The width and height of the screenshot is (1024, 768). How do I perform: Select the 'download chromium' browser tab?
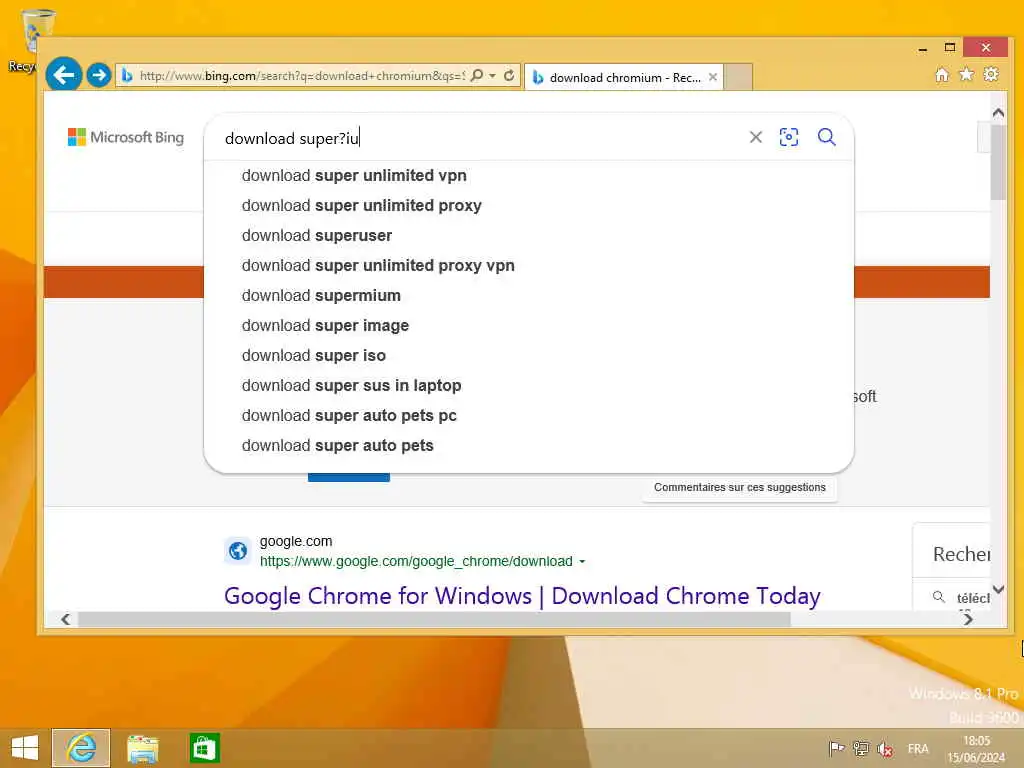click(624, 77)
